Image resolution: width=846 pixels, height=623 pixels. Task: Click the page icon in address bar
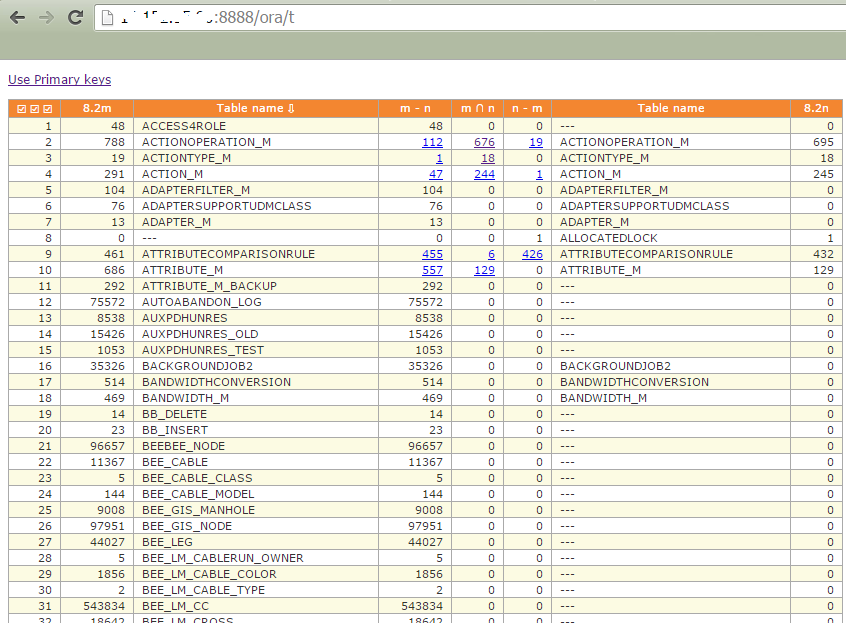pyautogui.click(x=106, y=18)
